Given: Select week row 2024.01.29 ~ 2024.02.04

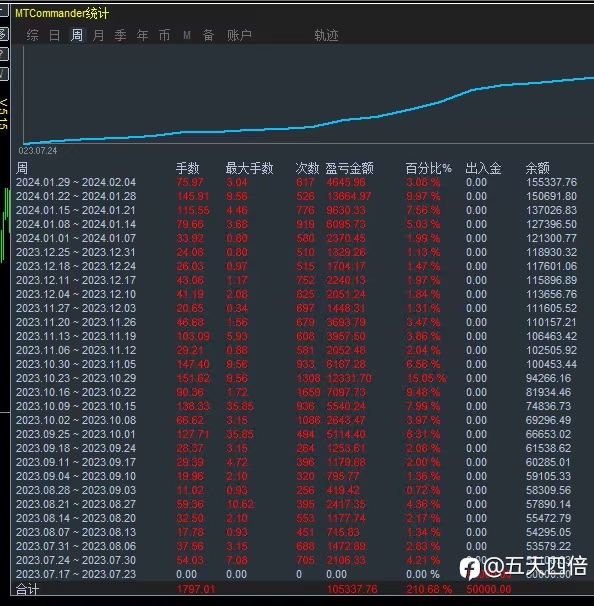Looking at the screenshot, I should pos(296,182).
